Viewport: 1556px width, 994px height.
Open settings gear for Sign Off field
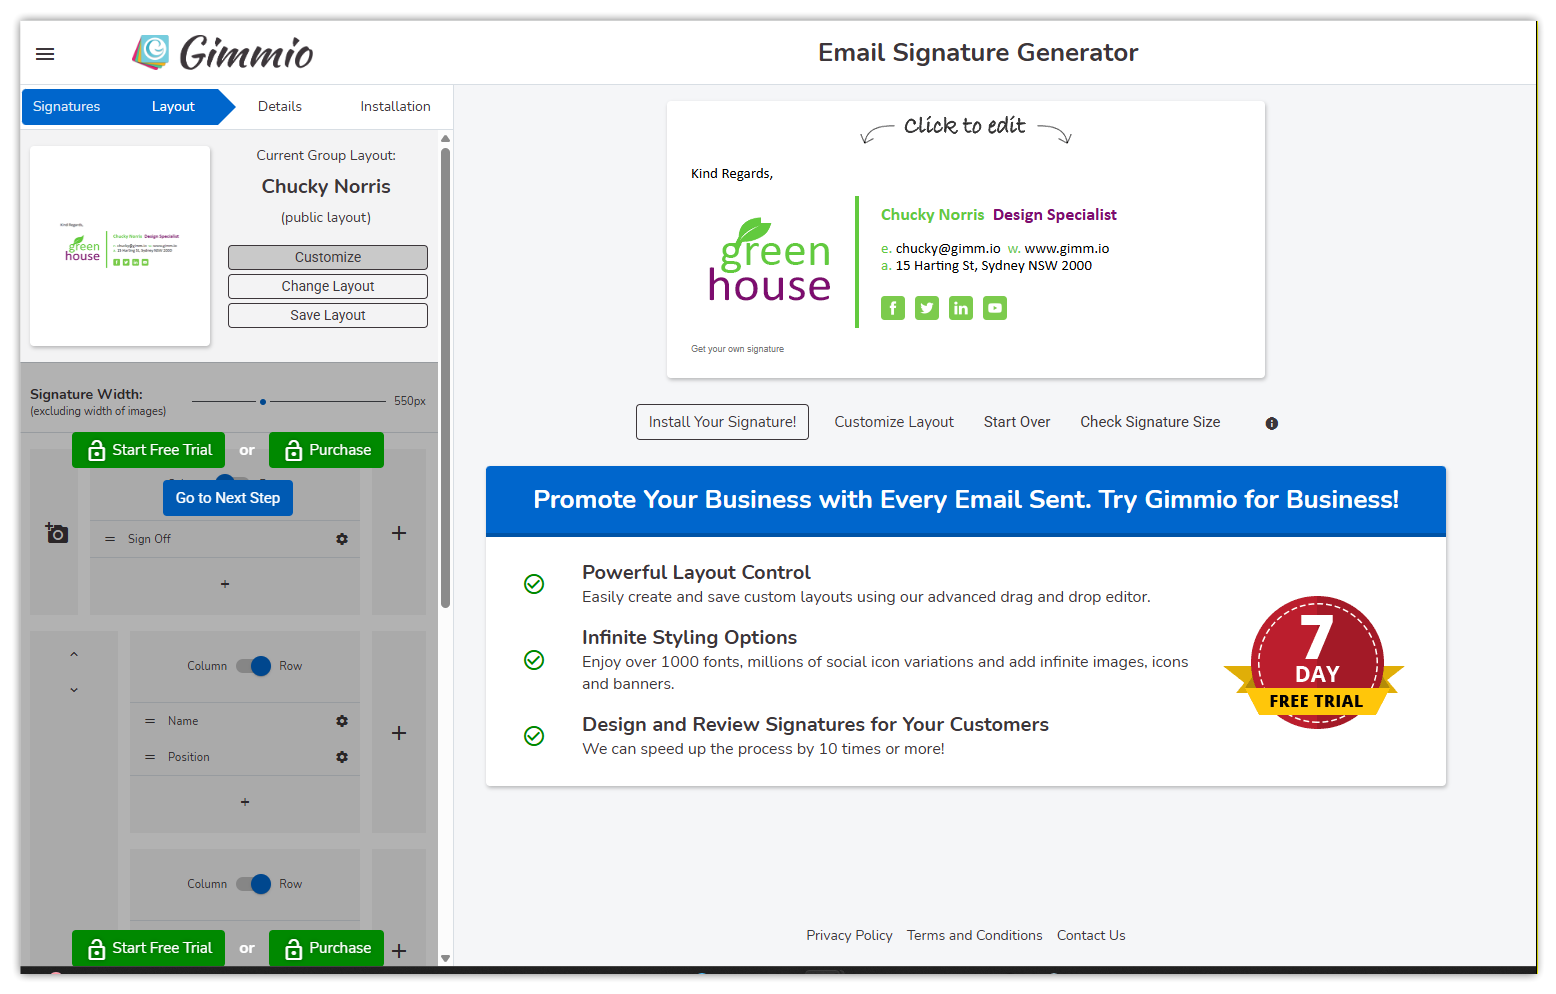[x=342, y=539]
